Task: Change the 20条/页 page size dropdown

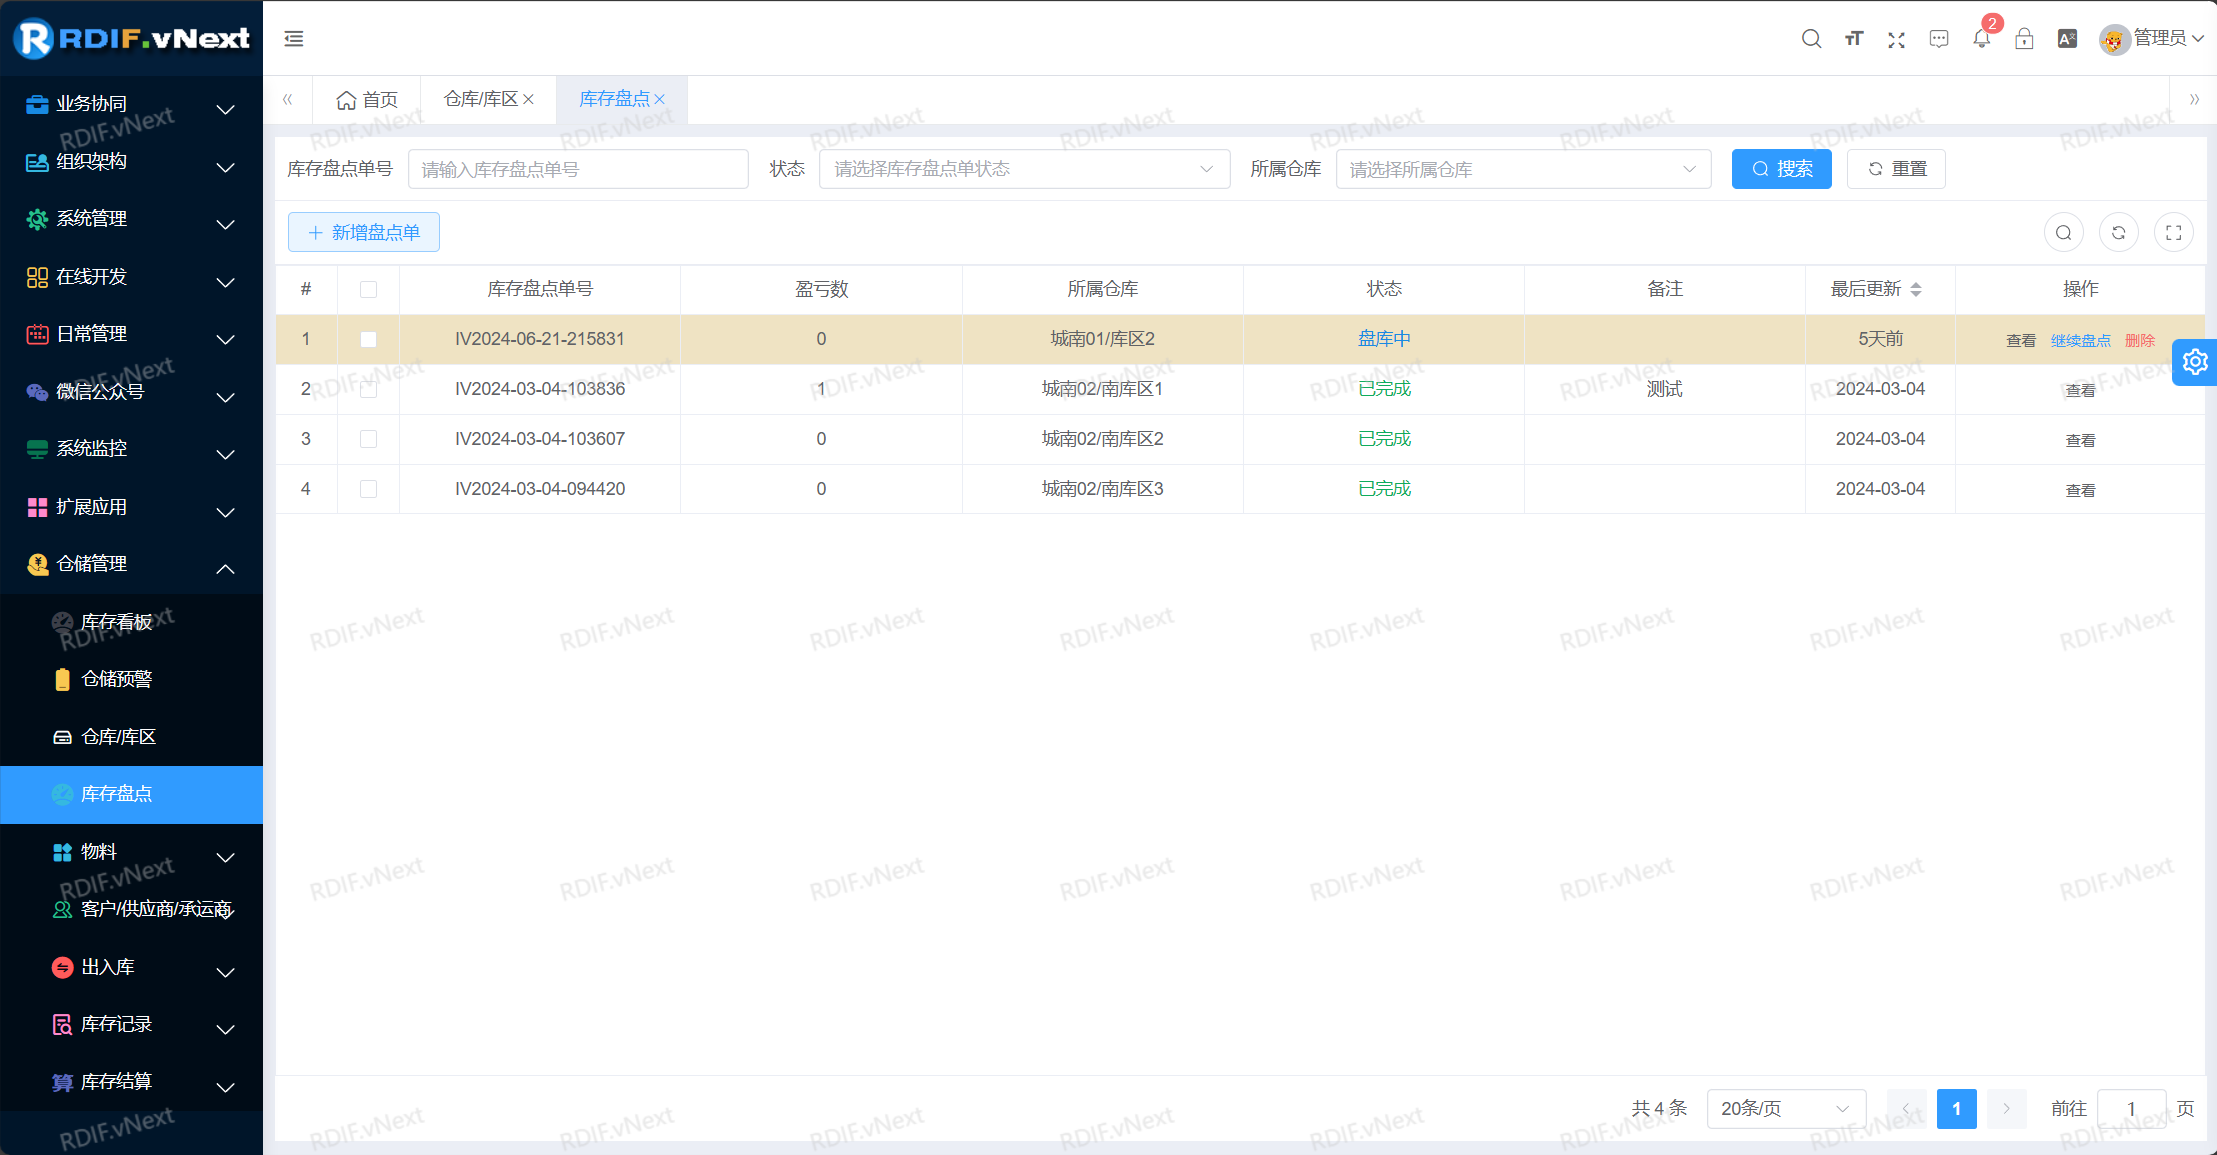Action: pyautogui.click(x=1785, y=1109)
